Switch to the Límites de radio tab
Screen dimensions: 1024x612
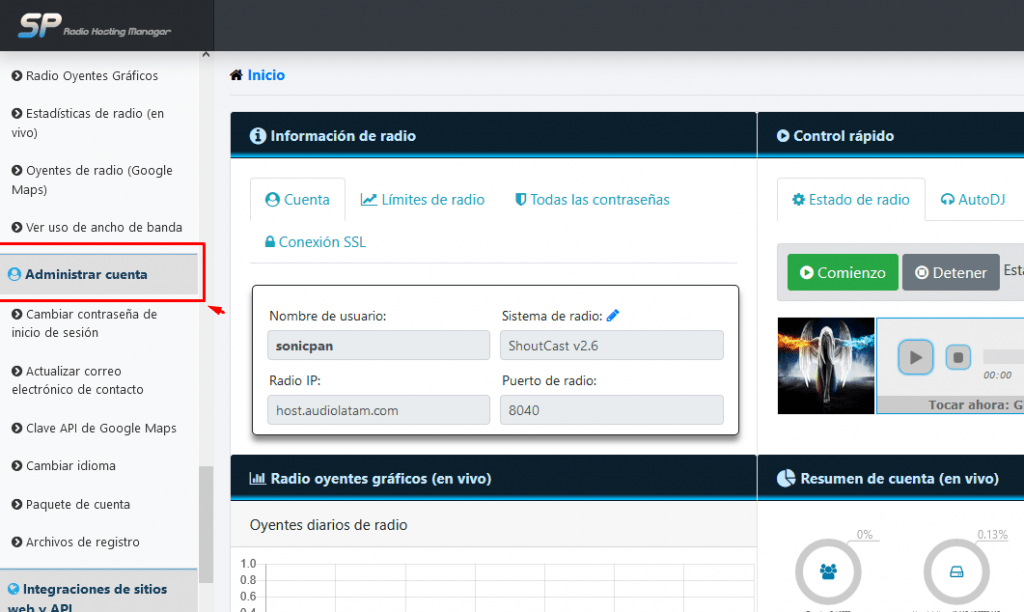point(423,200)
